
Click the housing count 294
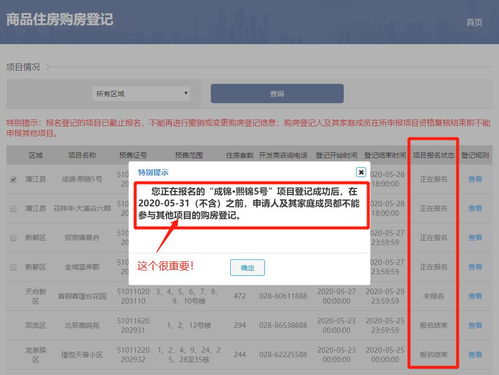(240, 325)
